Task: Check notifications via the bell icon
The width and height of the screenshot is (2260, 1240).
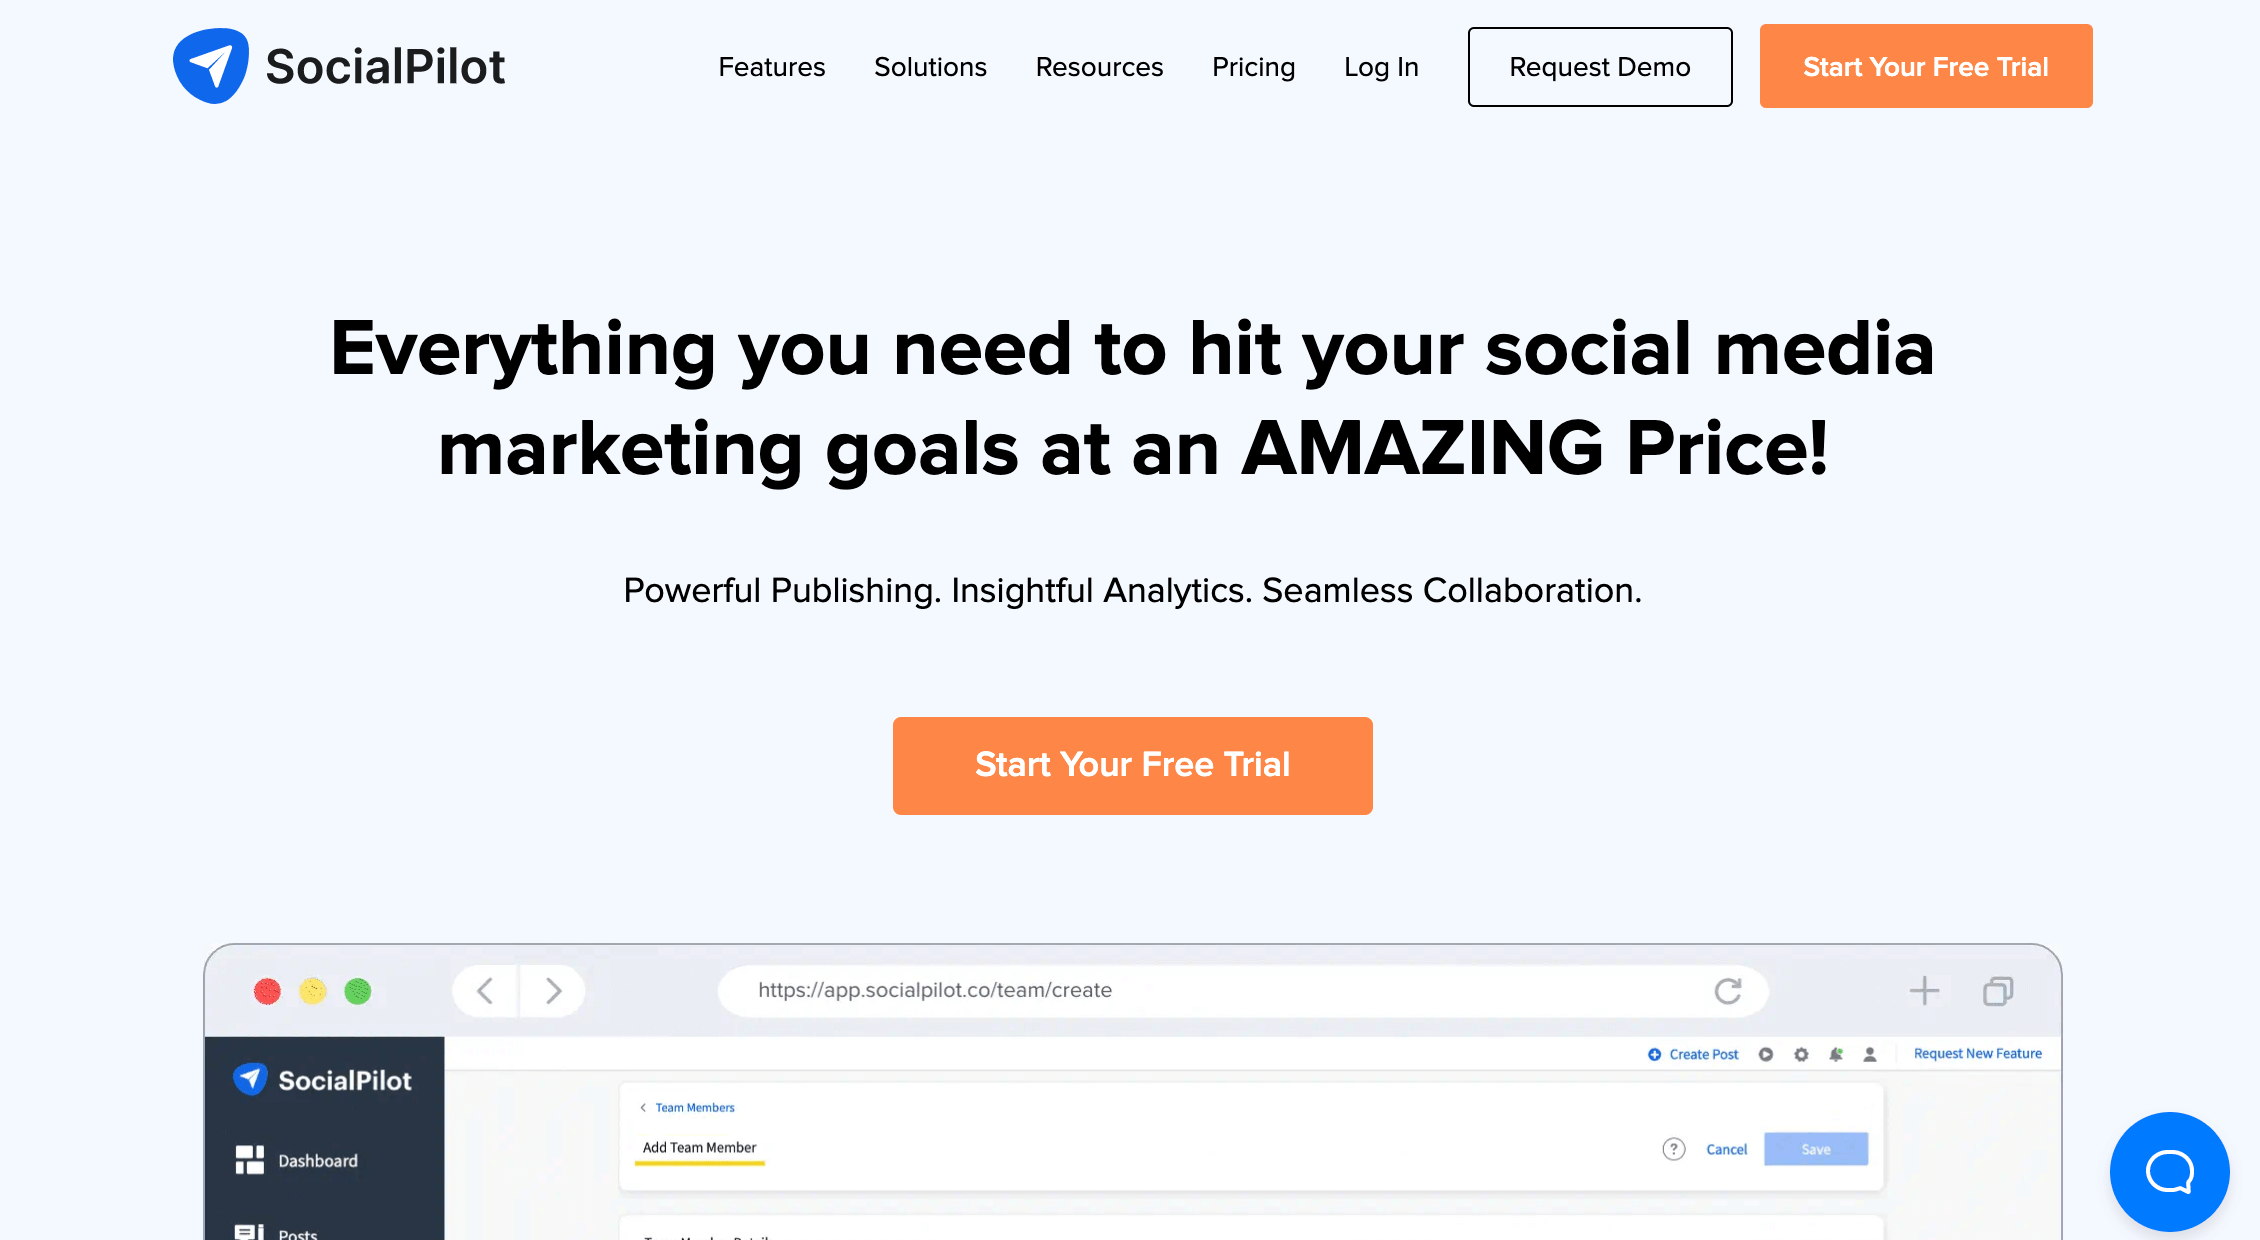Action: click(x=1836, y=1054)
